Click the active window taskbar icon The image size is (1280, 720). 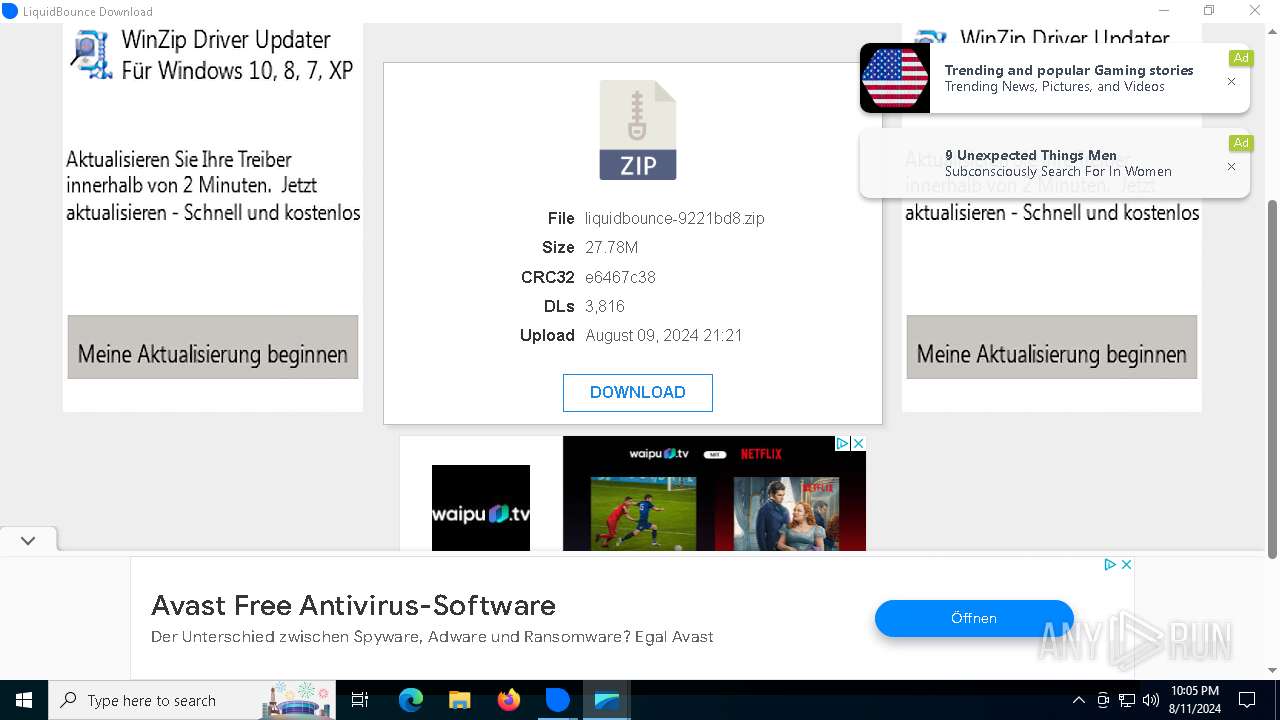click(x=606, y=700)
